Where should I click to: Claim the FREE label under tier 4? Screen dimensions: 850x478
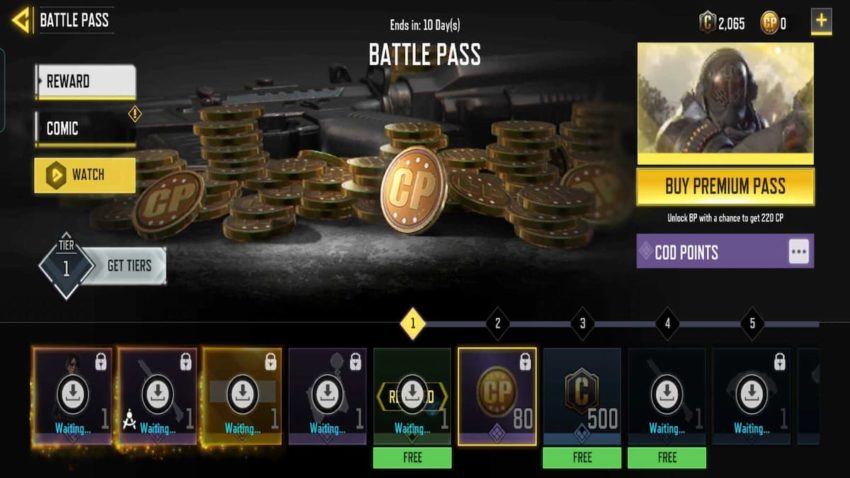coord(667,457)
